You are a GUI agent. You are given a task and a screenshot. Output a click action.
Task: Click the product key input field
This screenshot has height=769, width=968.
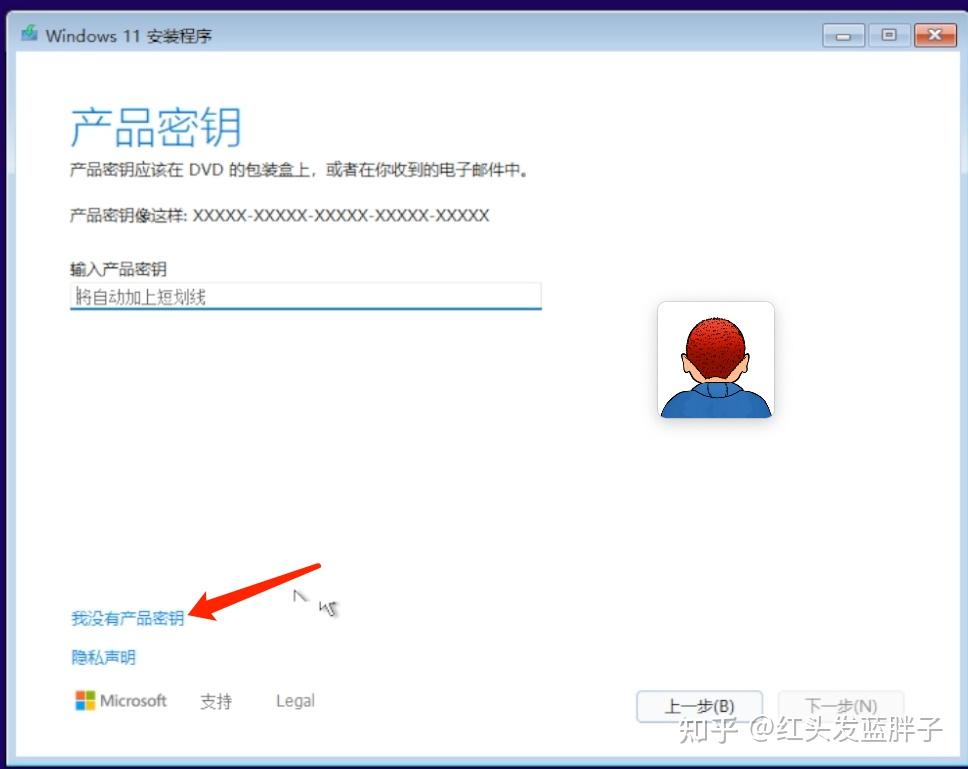click(x=306, y=296)
